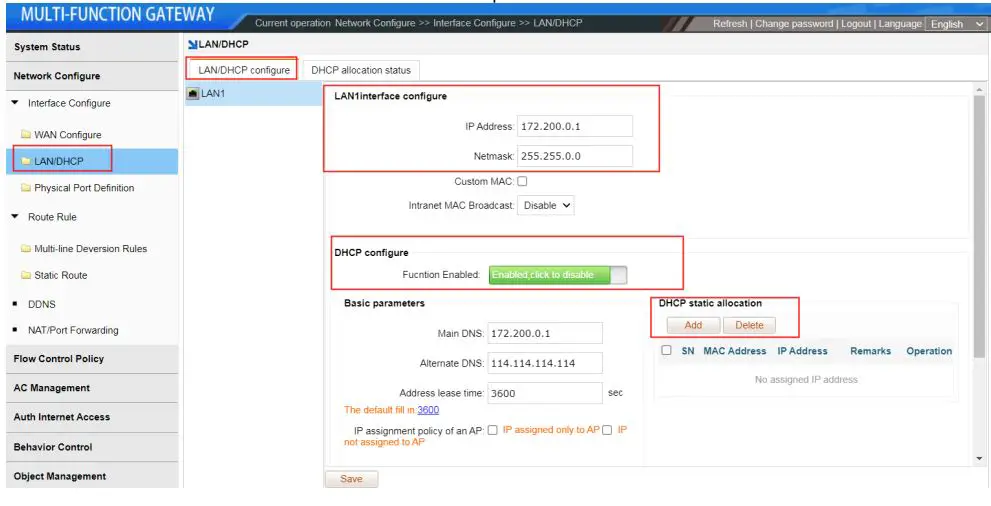The height and width of the screenshot is (506, 991).
Task: Open WAN Configure page
Action: pos(68,135)
